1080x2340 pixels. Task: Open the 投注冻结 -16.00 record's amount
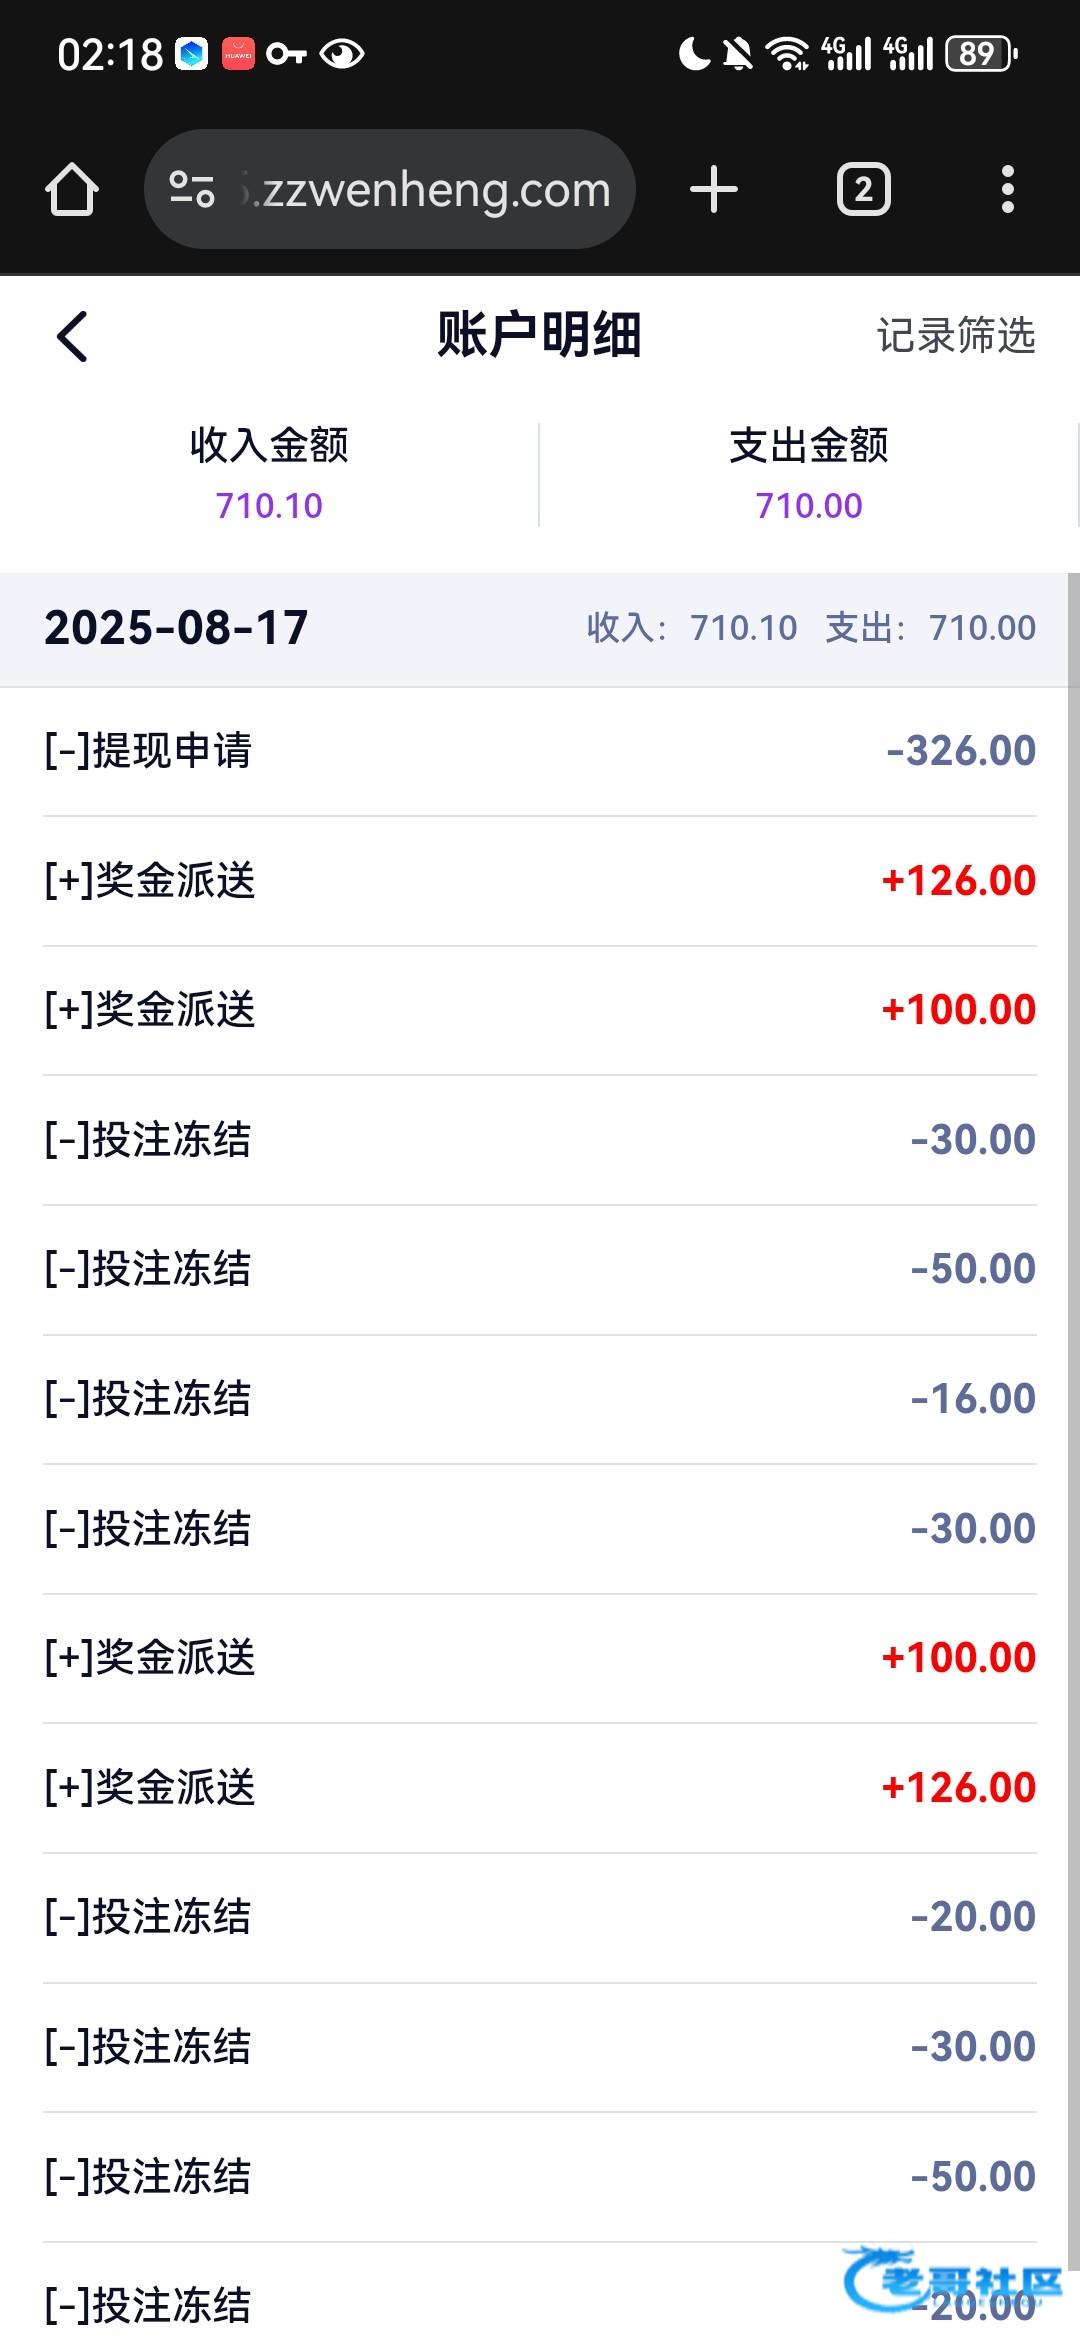point(972,1399)
